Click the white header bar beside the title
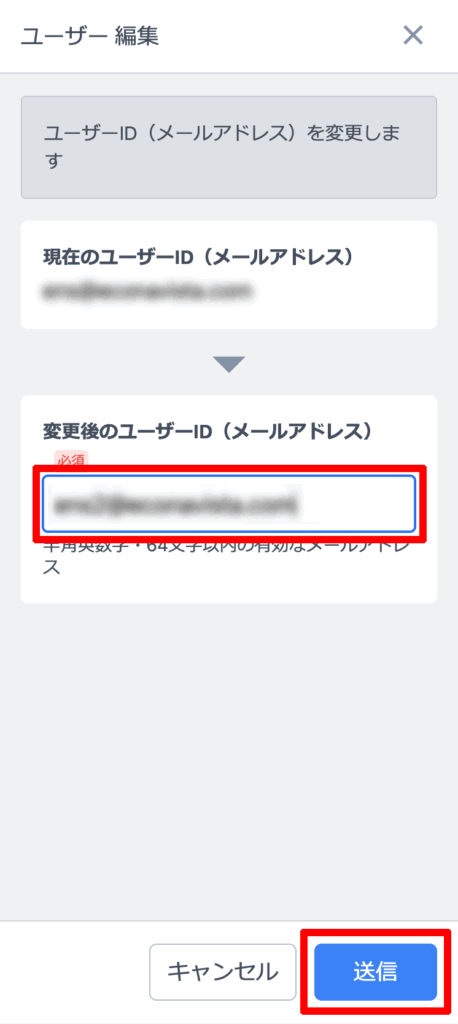Viewport: 458px width, 1024px height. (281, 35)
